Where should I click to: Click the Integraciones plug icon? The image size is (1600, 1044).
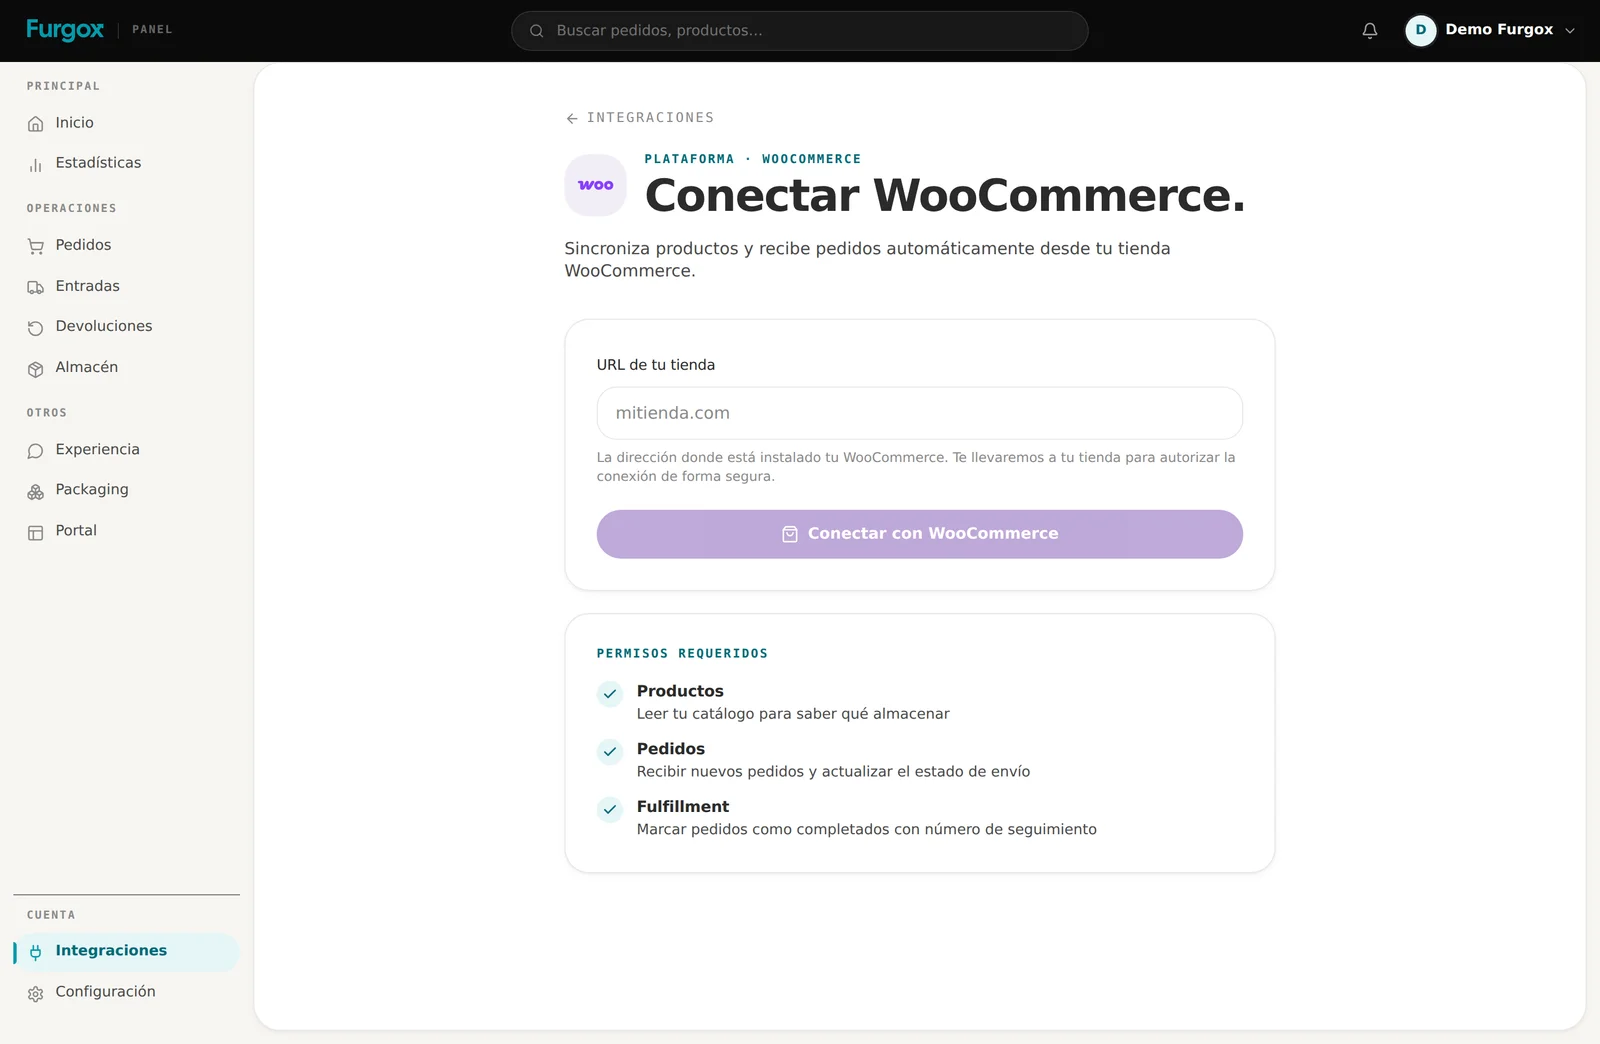pos(36,952)
